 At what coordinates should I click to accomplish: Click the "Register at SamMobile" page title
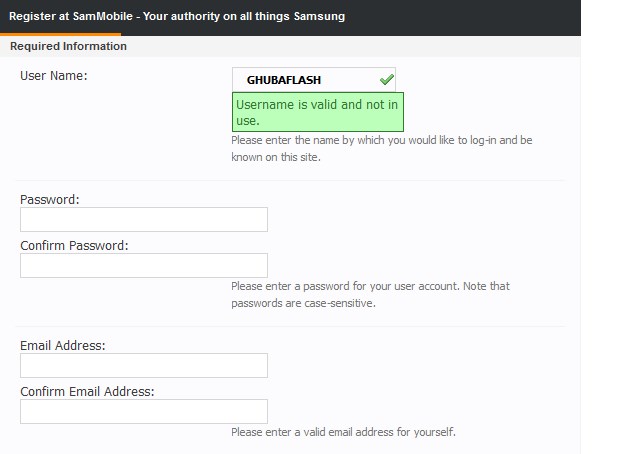tap(179, 17)
